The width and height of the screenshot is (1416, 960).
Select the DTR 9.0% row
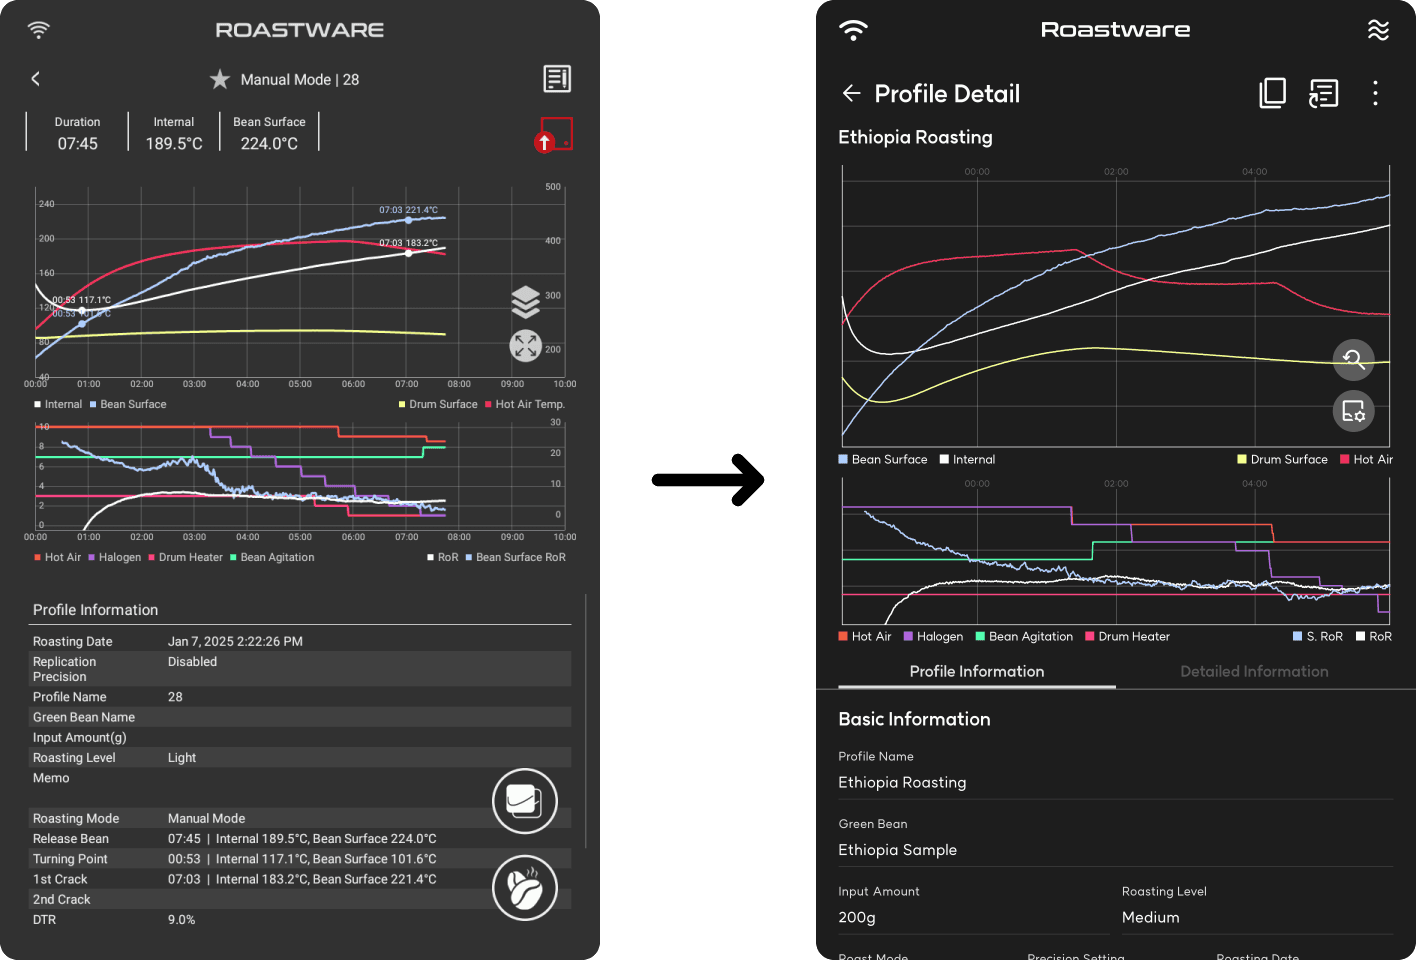coord(300,919)
